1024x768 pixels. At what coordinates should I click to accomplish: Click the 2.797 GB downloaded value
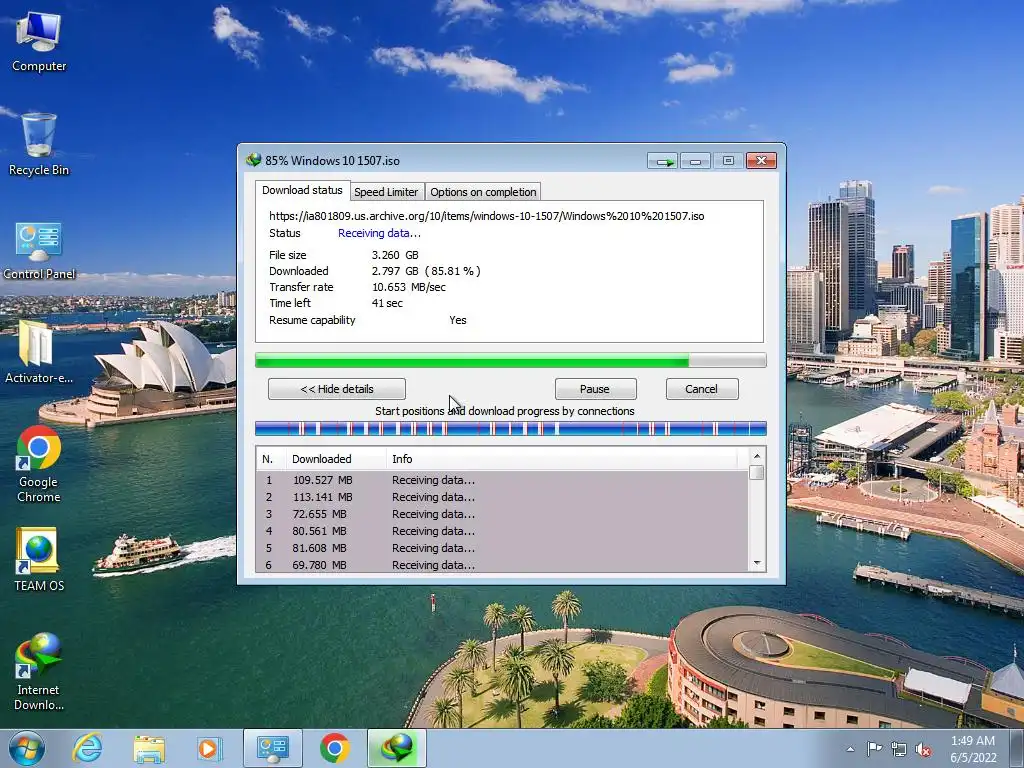point(426,271)
